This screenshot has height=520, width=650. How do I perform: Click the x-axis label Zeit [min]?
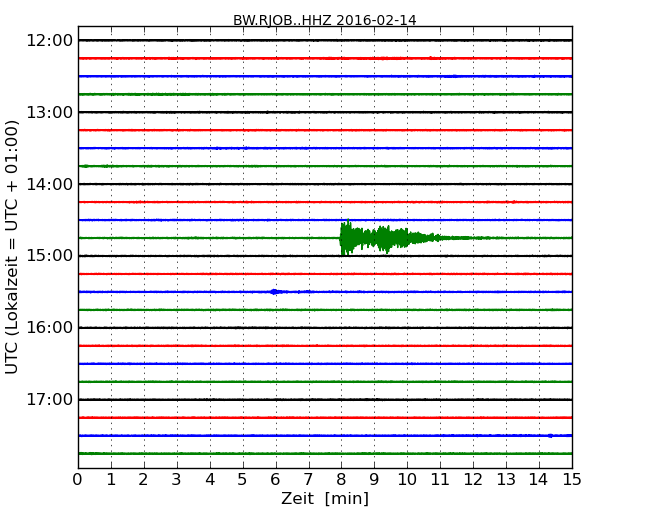pyautogui.click(x=325, y=498)
